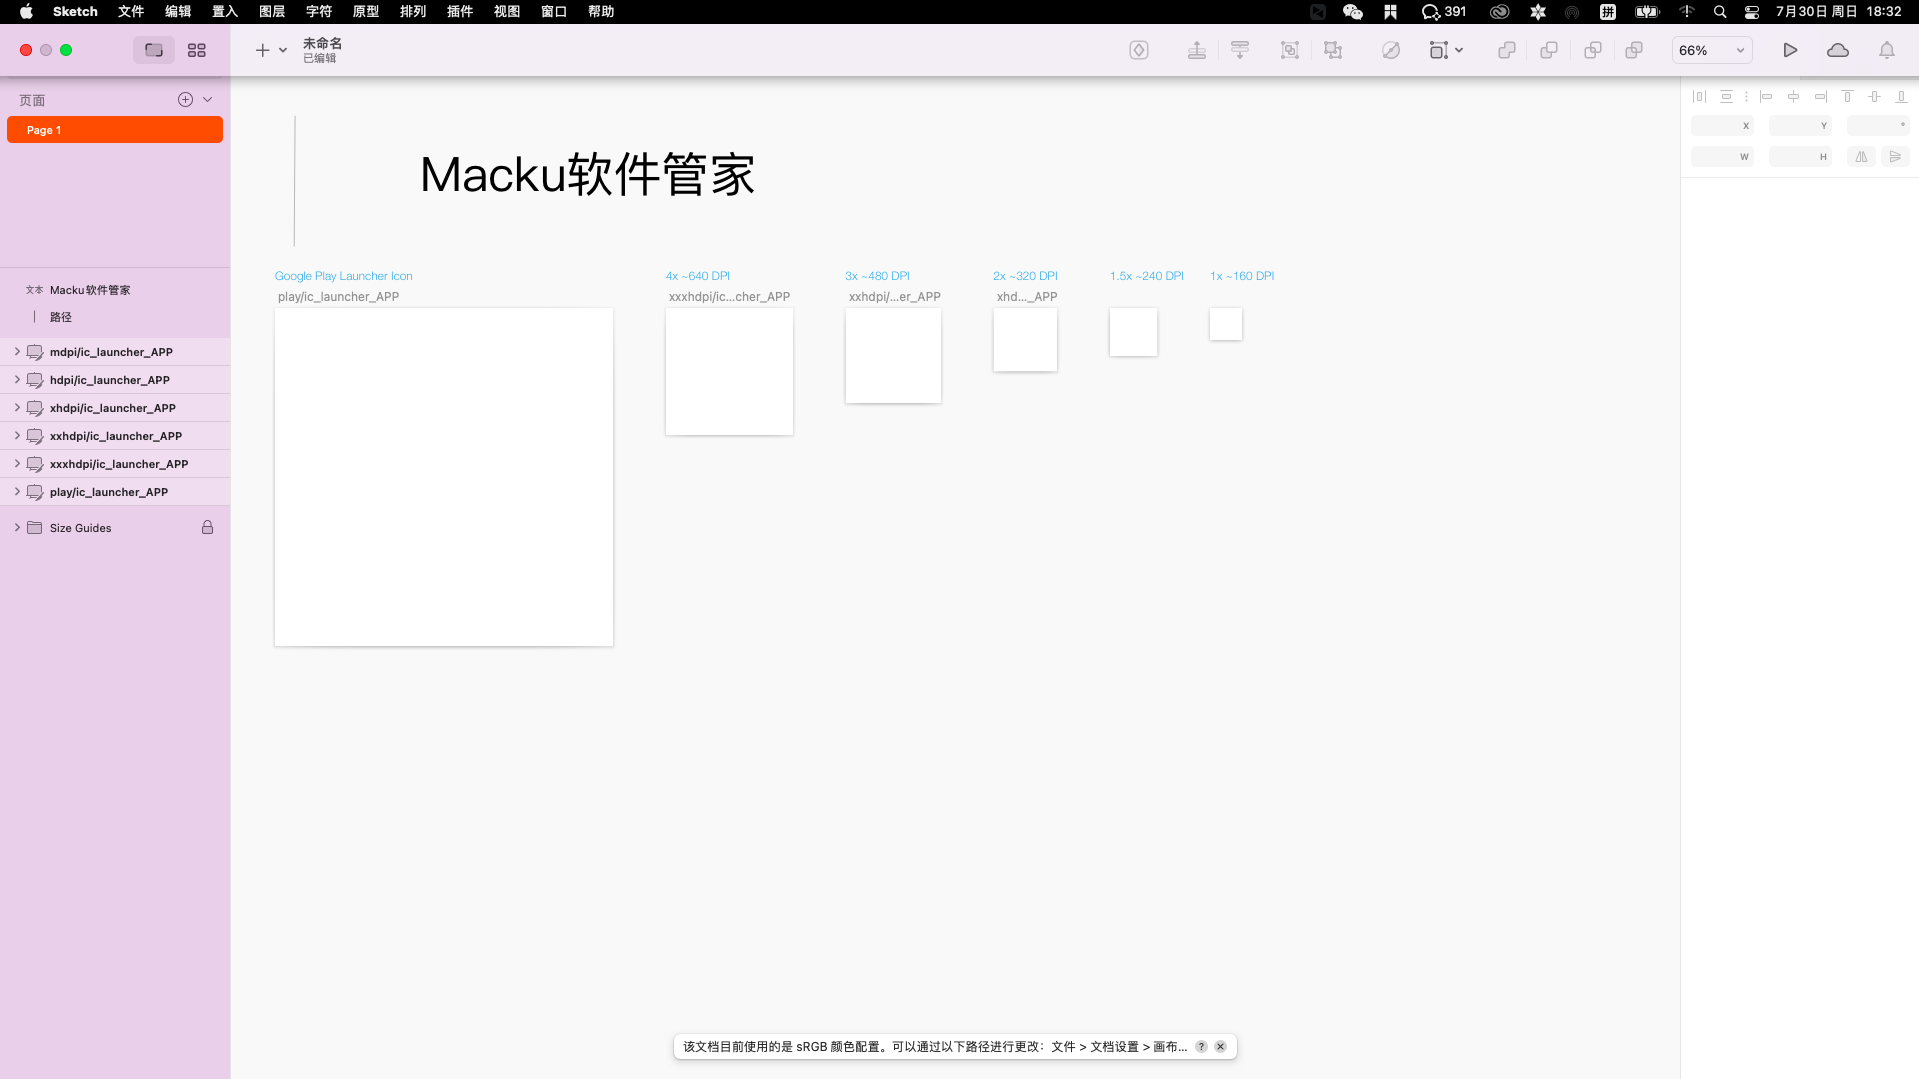The image size is (1919, 1079).
Task: Open the 置入 menu
Action: pyautogui.click(x=225, y=12)
